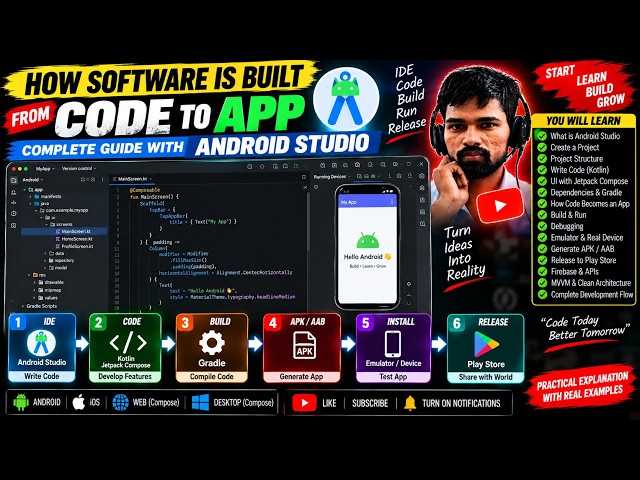Viewport: 640px width, 480px height.
Task: Switch to the MainScreen.kt editor tab
Action: (133, 179)
